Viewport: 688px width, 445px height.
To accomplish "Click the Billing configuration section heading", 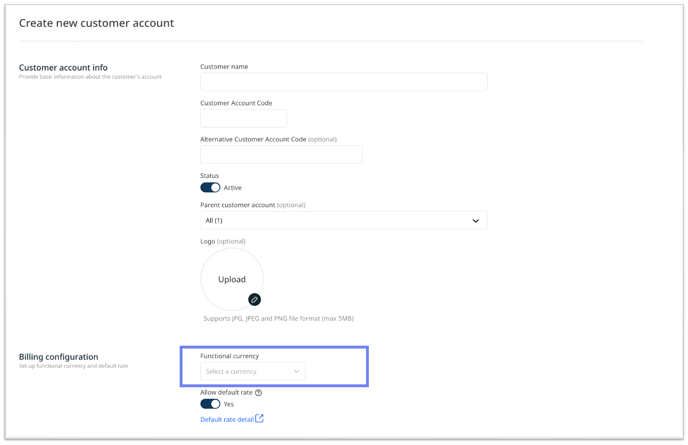I will click(x=58, y=357).
